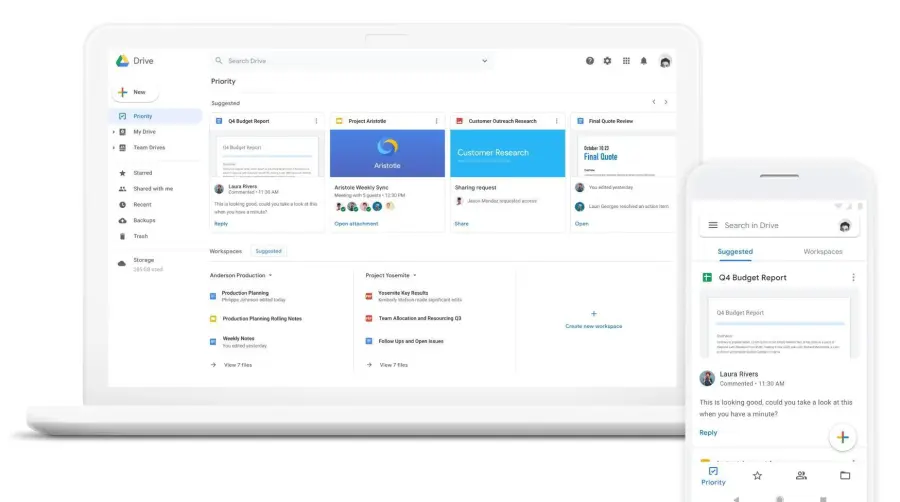Expand the Anderson Production workspace dropdown
900x502 pixels.
pyautogui.click(x=270, y=275)
